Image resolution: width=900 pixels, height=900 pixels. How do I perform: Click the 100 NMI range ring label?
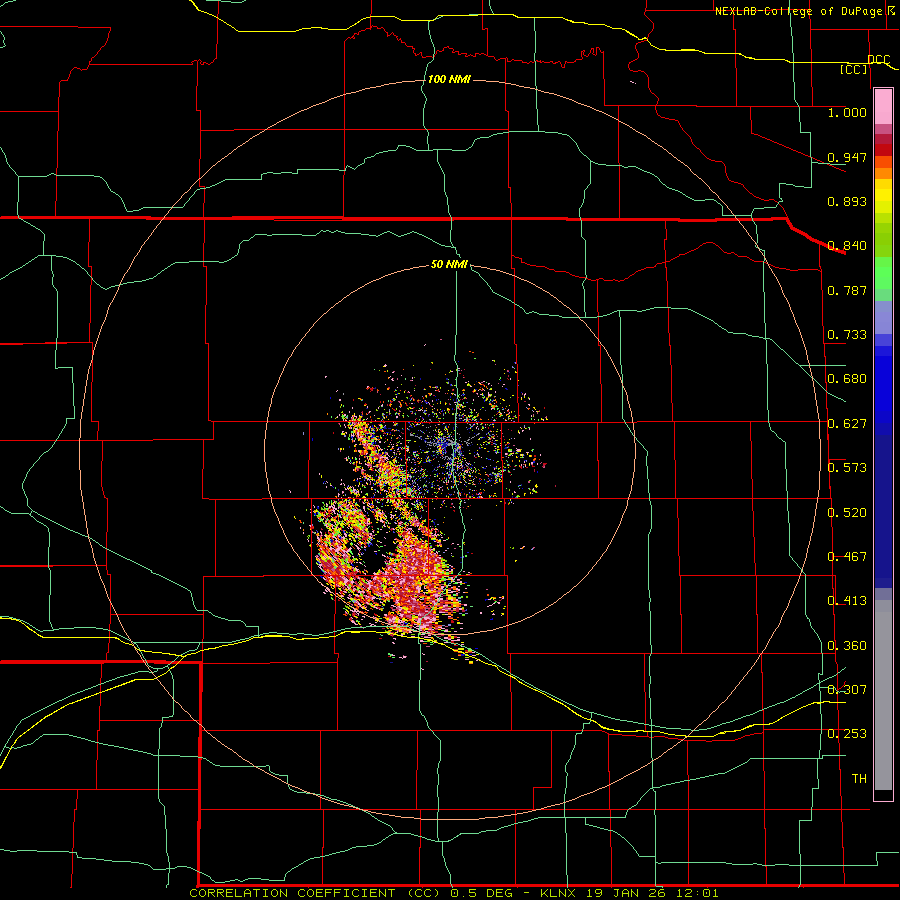[x=449, y=79]
